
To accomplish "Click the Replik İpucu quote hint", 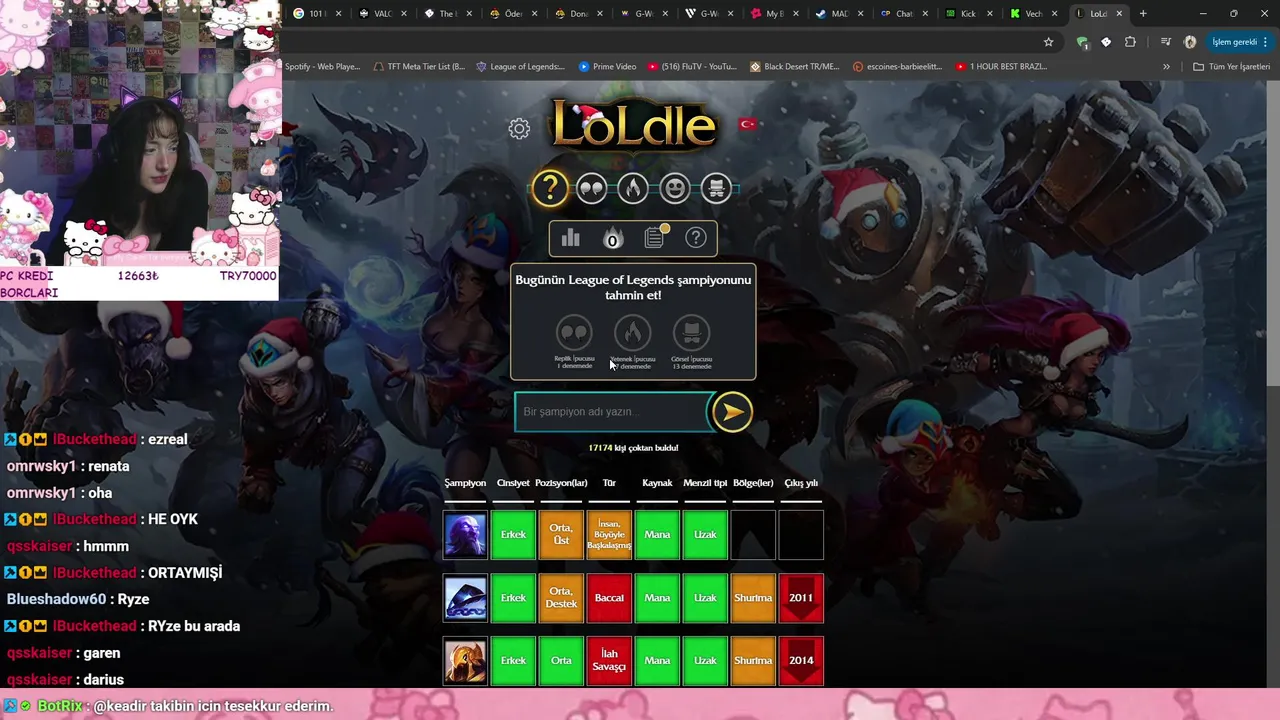I will (x=574, y=341).
